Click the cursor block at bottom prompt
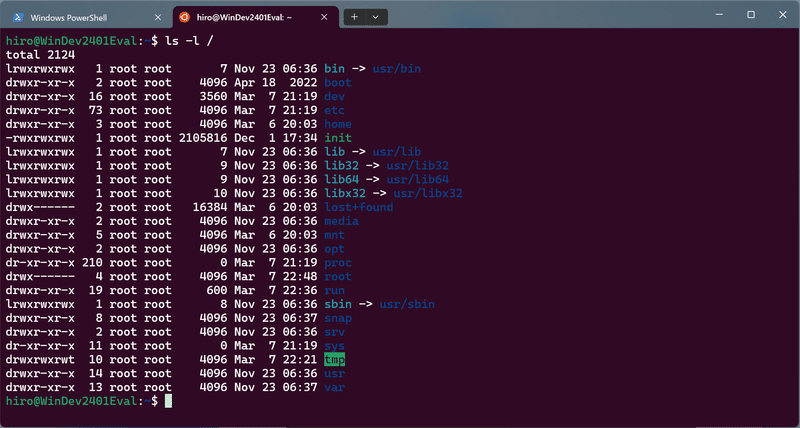The image size is (800, 428). 168,401
